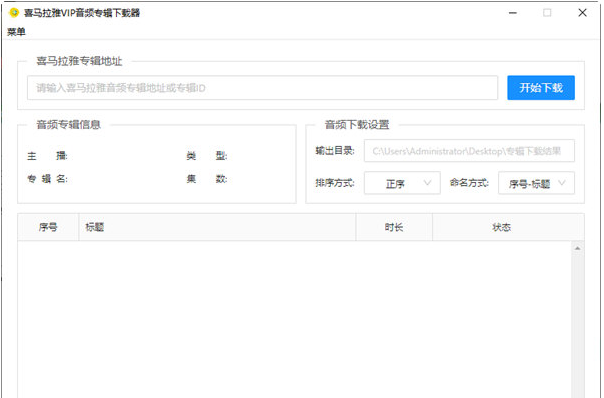This screenshot has width=604, height=398.
Task: Click the 主播 label
Action: coord(47,156)
